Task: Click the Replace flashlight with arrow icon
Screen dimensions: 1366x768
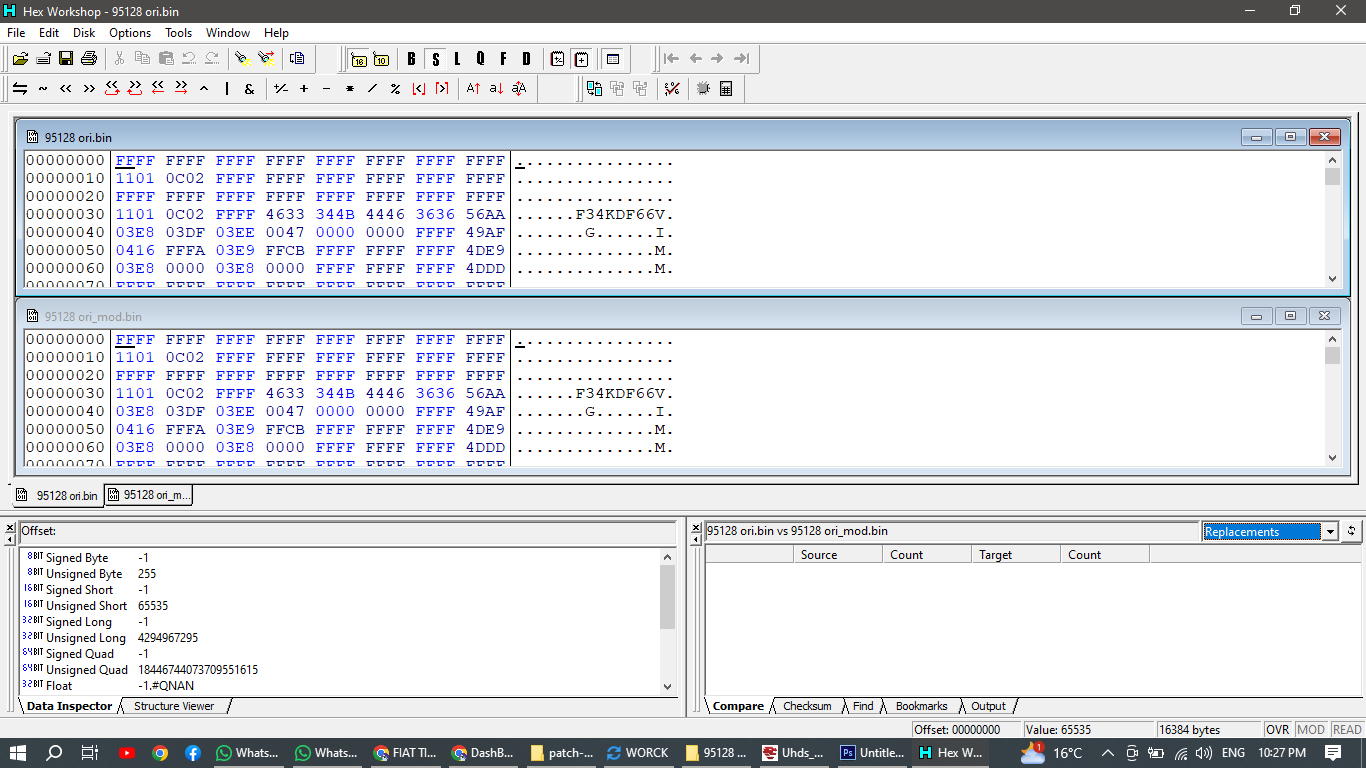Action: [x=266, y=59]
